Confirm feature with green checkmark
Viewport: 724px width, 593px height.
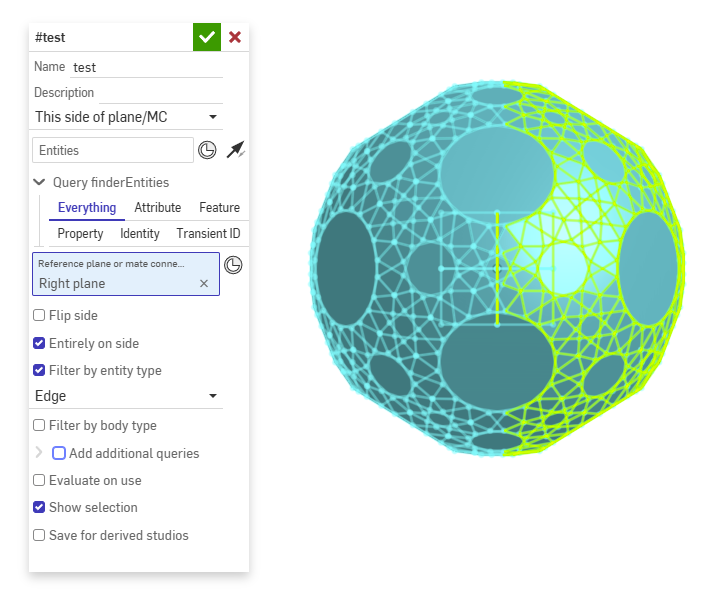(x=206, y=37)
